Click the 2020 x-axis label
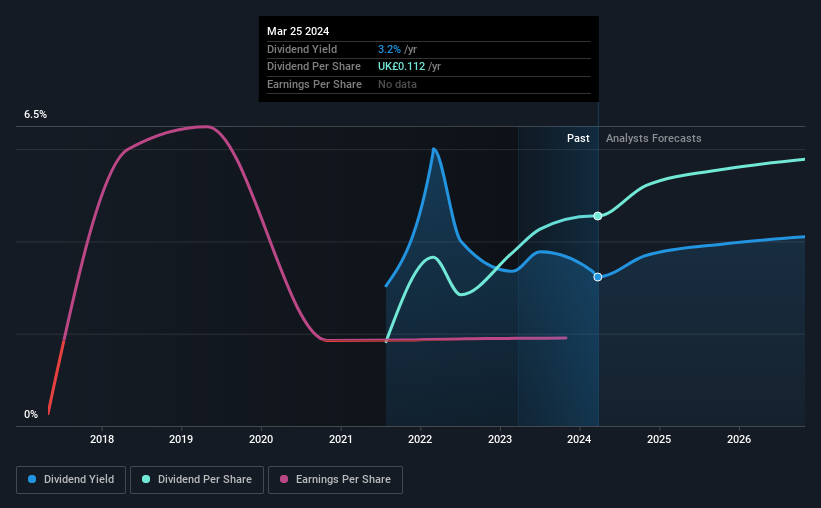 (x=261, y=439)
